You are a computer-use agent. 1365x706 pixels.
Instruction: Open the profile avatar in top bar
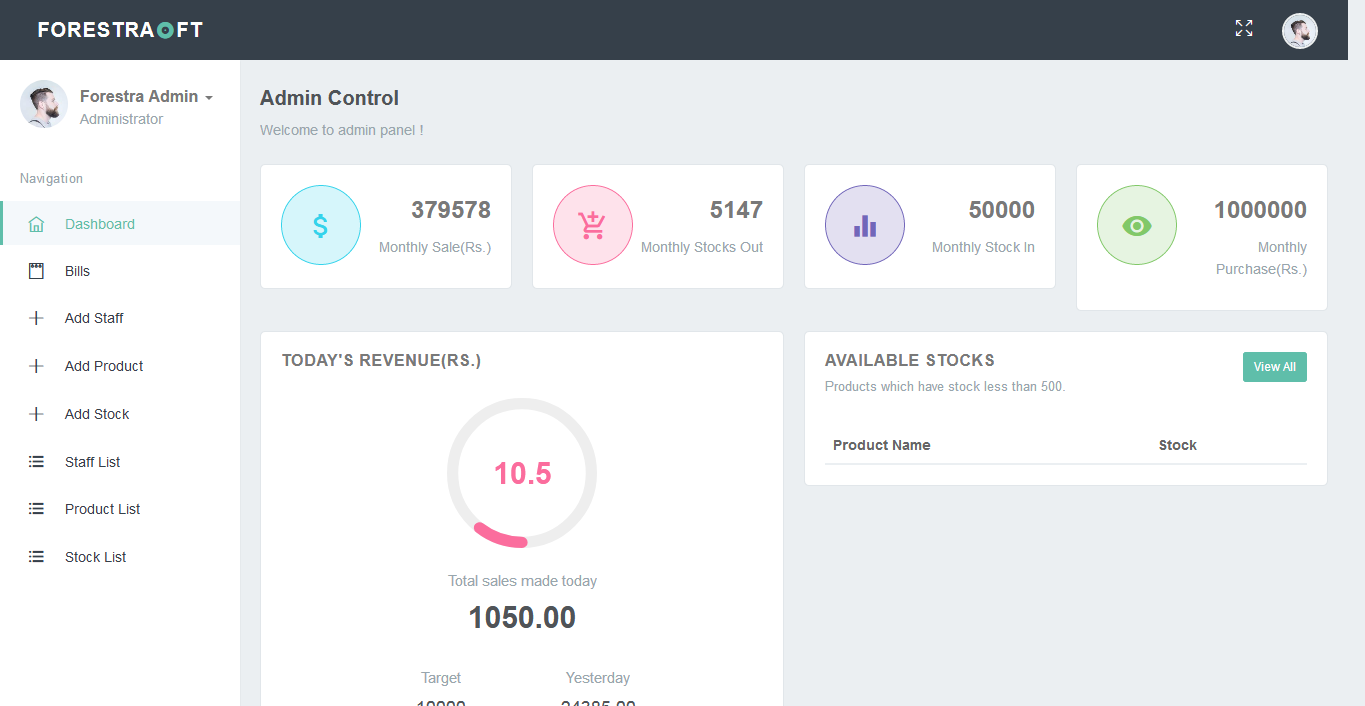coord(1299,31)
